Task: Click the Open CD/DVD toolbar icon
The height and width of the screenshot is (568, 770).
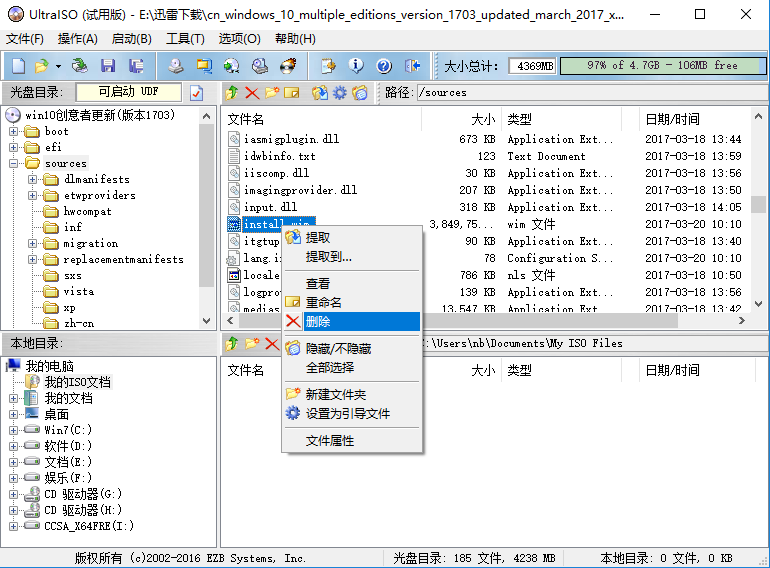Action: pyautogui.click(x=80, y=66)
